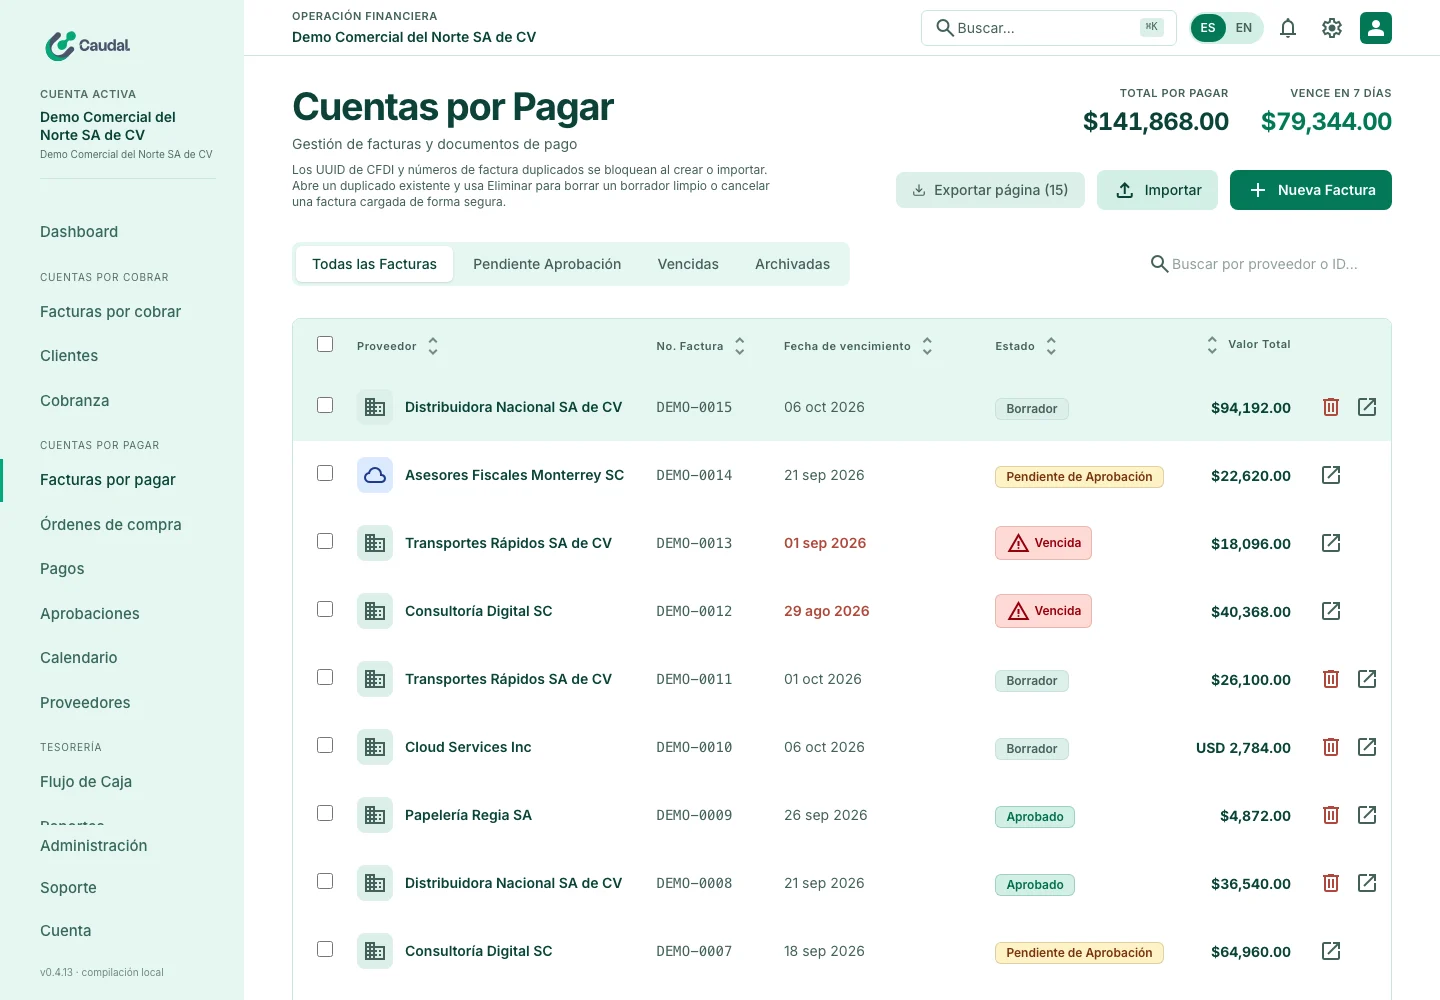Sort by Valor Total column
The height and width of the screenshot is (1000, 1440).
tap(1248, 344)
